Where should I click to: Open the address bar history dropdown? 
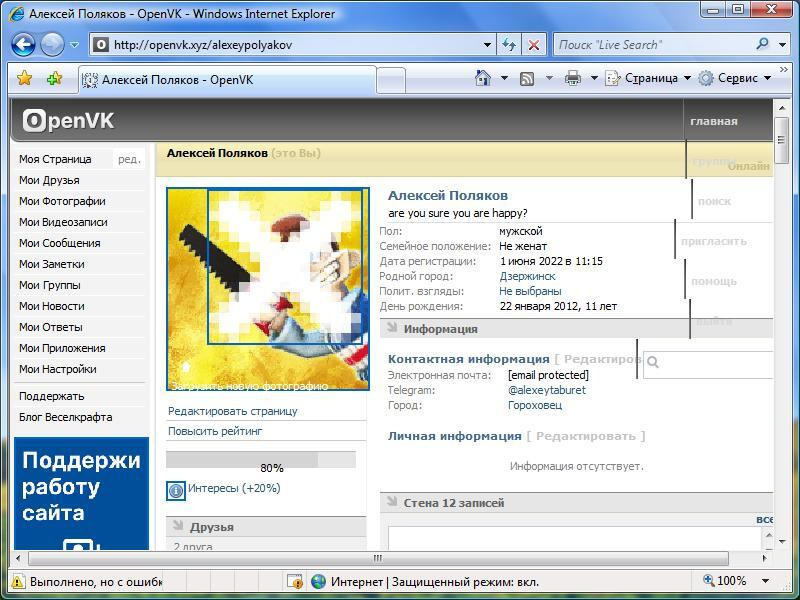pos(487,45)
